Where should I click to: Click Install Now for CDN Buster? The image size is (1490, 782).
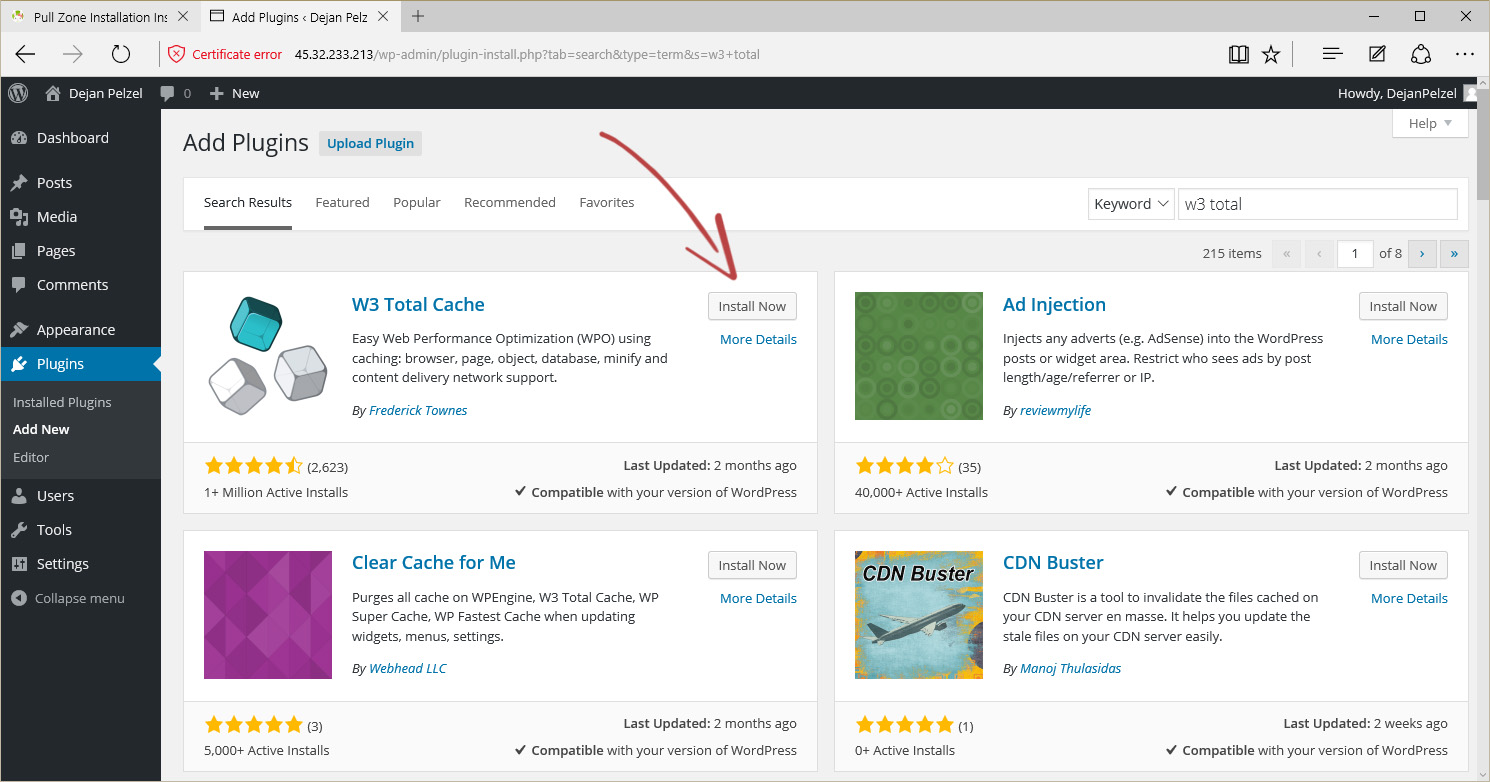[x=1403, y=565]
